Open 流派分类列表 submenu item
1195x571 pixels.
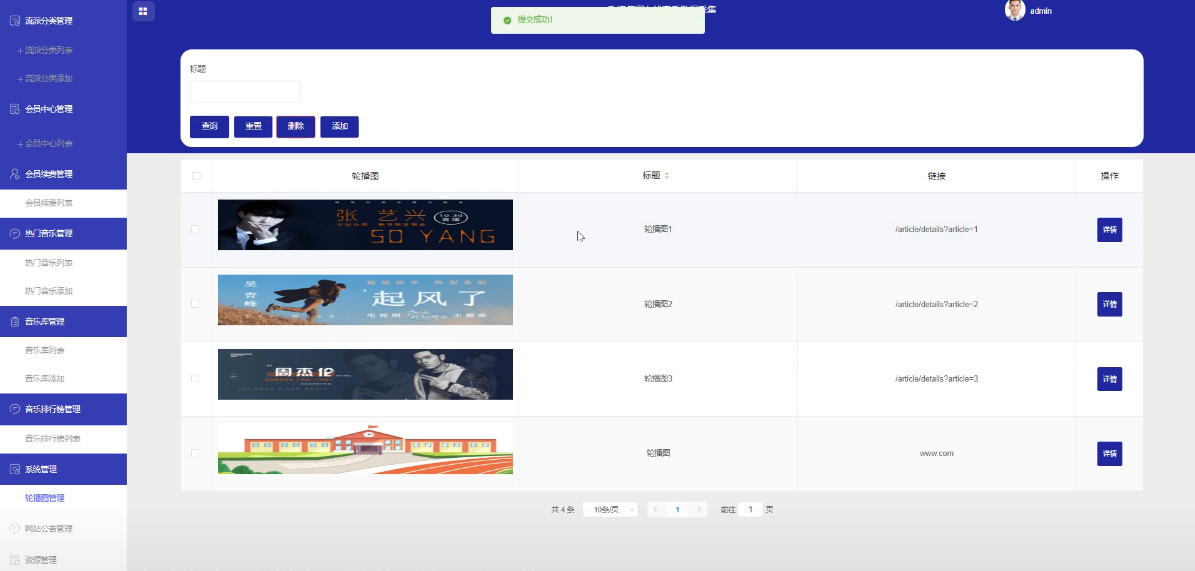pos(49,50)
